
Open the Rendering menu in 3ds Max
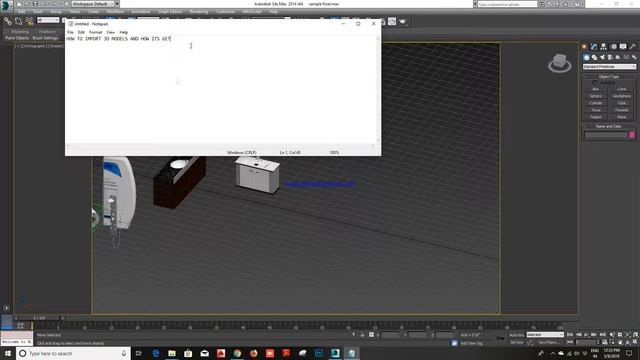198,12
